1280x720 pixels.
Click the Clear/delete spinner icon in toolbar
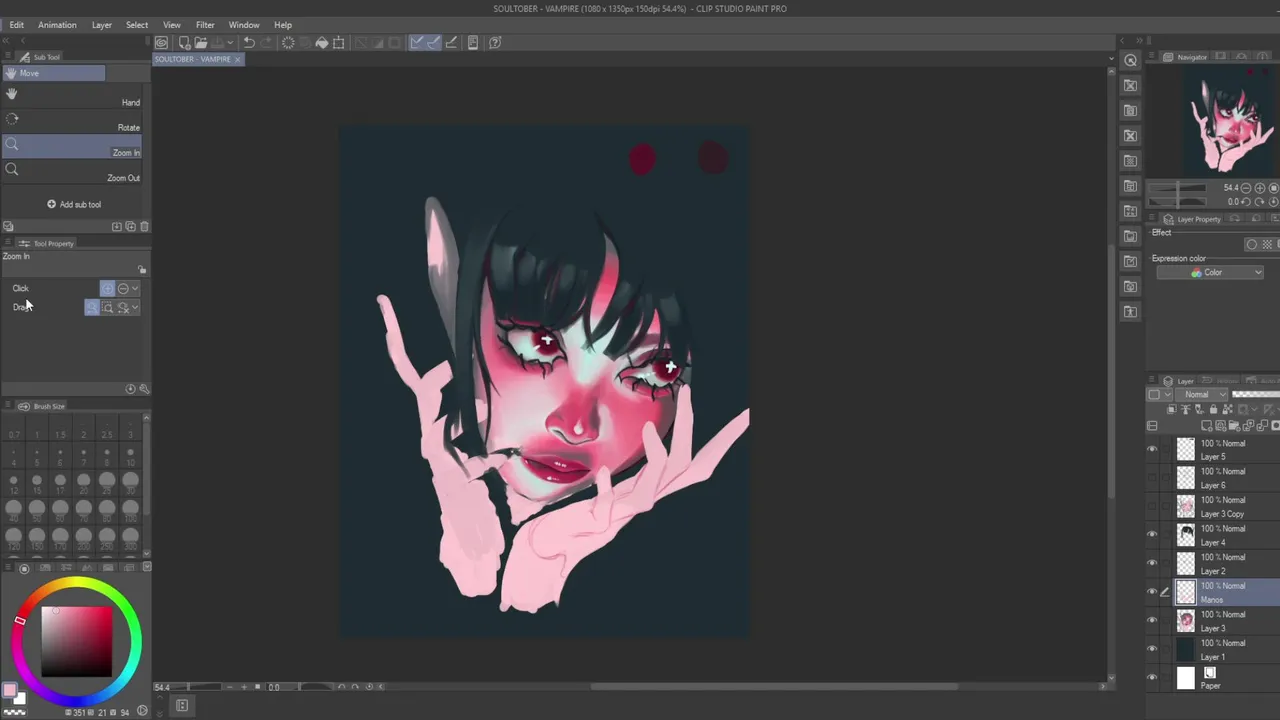(288, 43)
